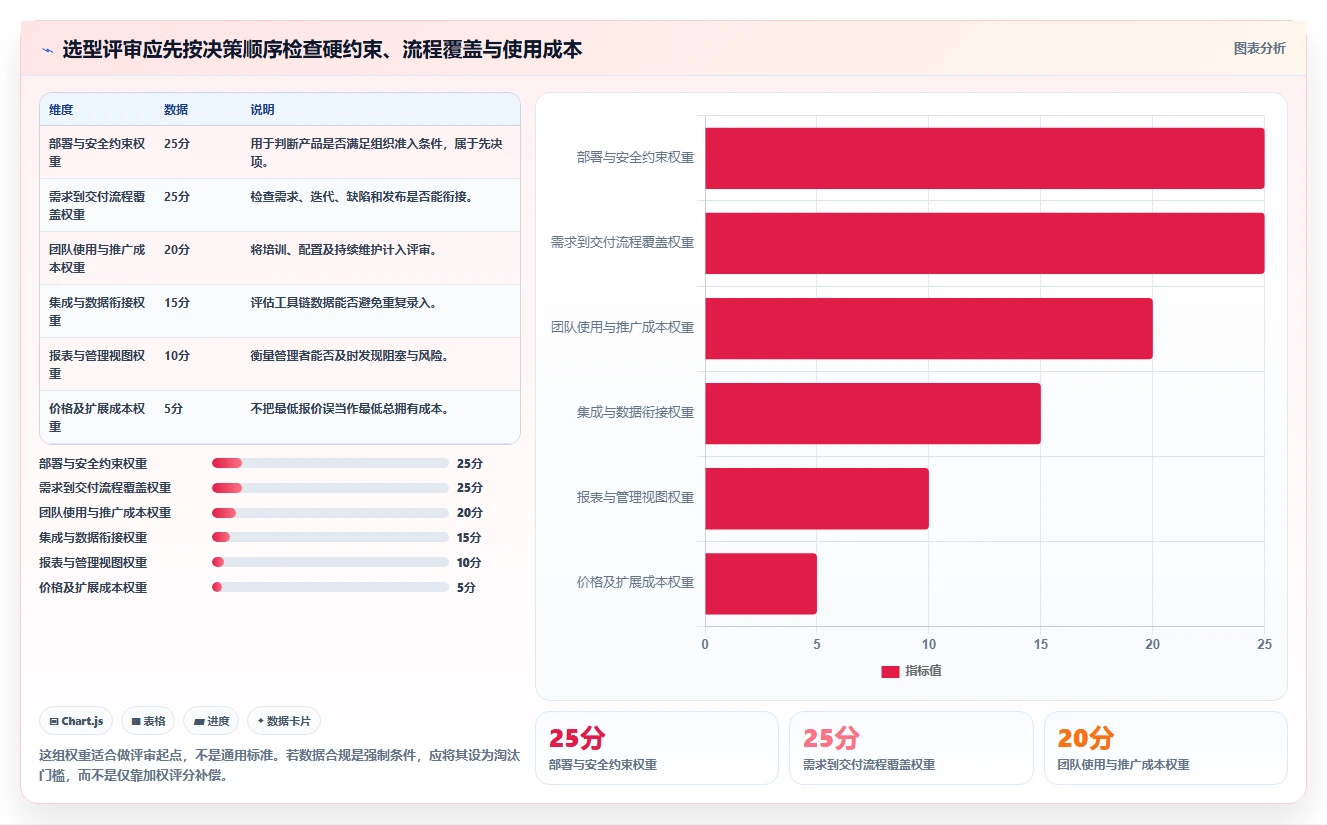The image size is (1327, 825).
Task: Click the 25分 card for 需求到交付流程覆盖权重
Action: [x=911, y=748]
